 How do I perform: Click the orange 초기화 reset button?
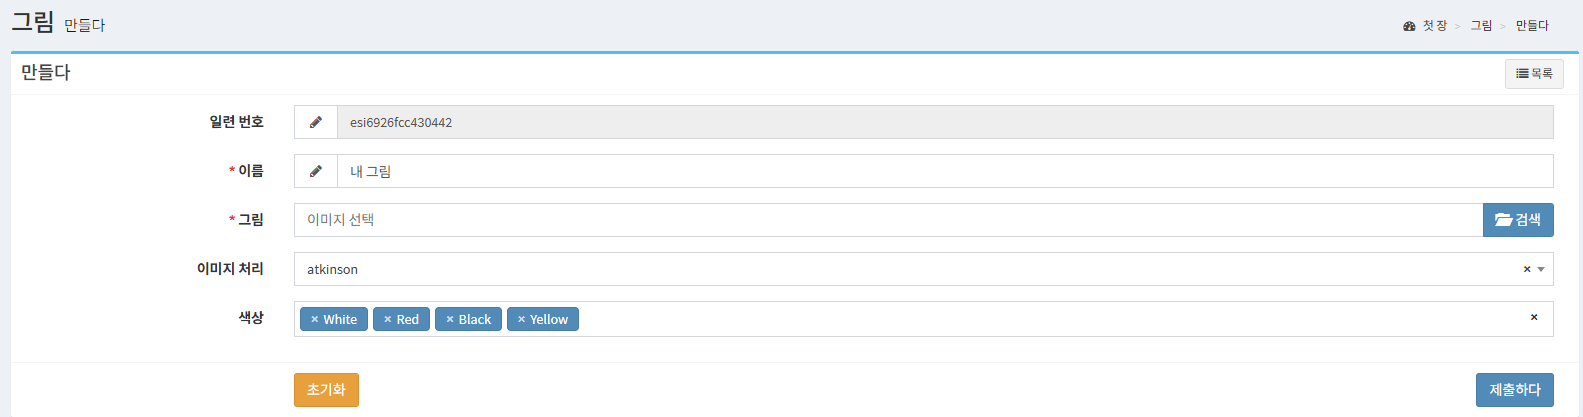coord(326,390)
